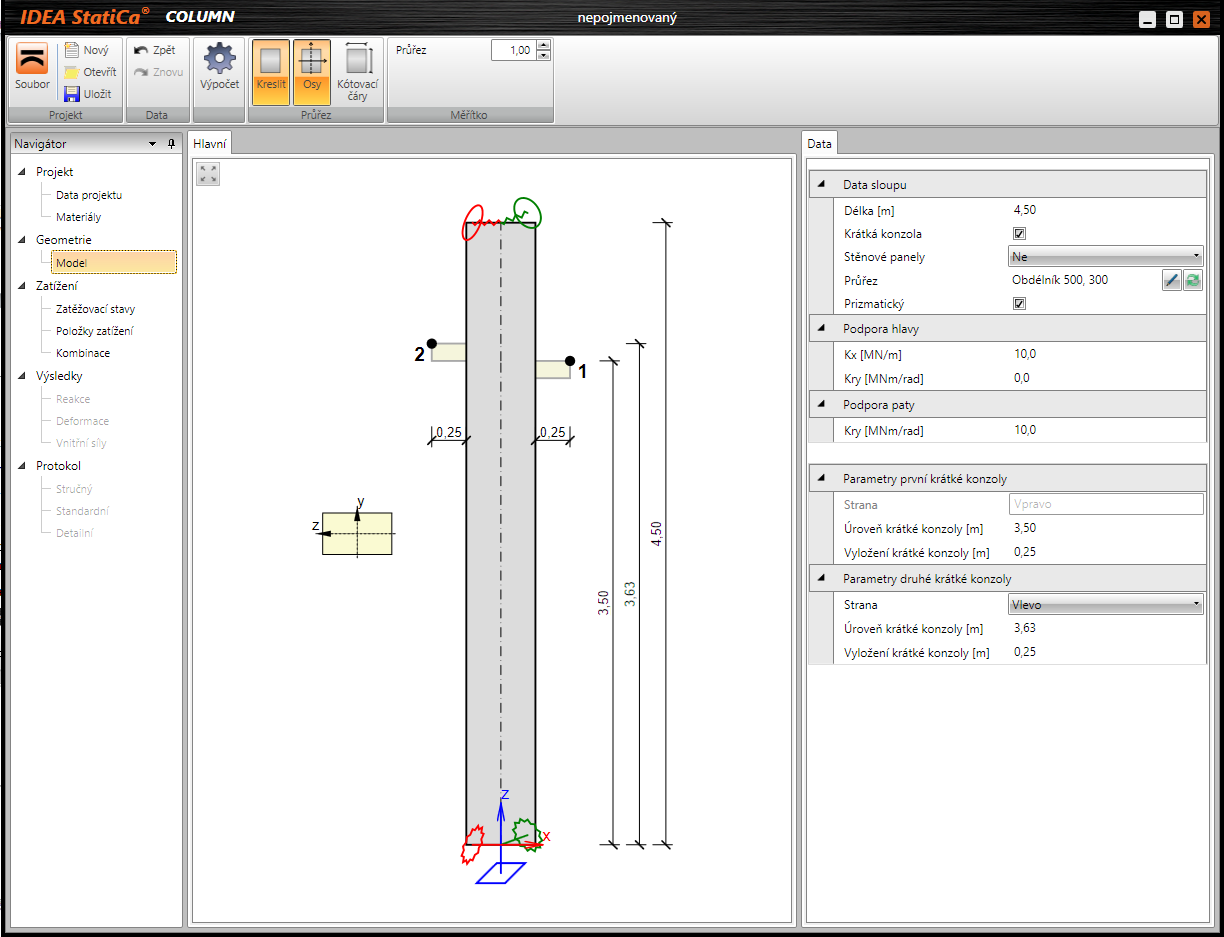Switch to the Data tab
This screenshot has width=1224, height=937.
pyautogui.click(x=820, y=144)
